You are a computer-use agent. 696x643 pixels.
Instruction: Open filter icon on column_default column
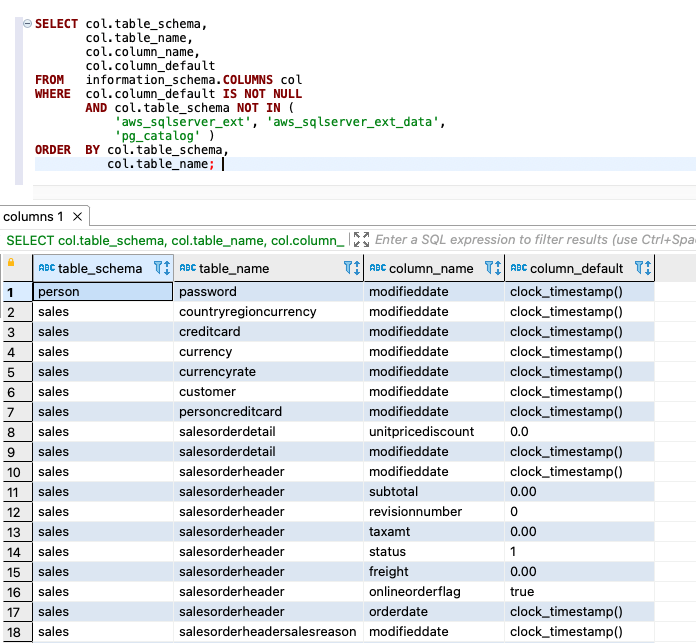[x=638, y=268]
